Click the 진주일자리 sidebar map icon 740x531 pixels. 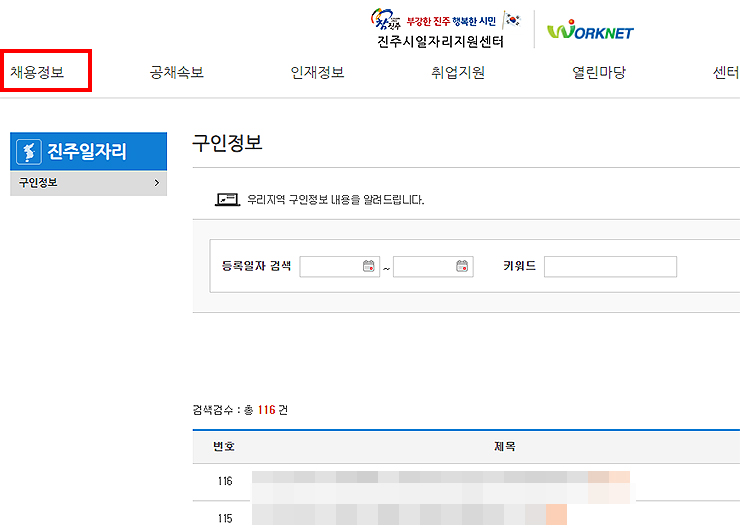click(x=29, y=152)
